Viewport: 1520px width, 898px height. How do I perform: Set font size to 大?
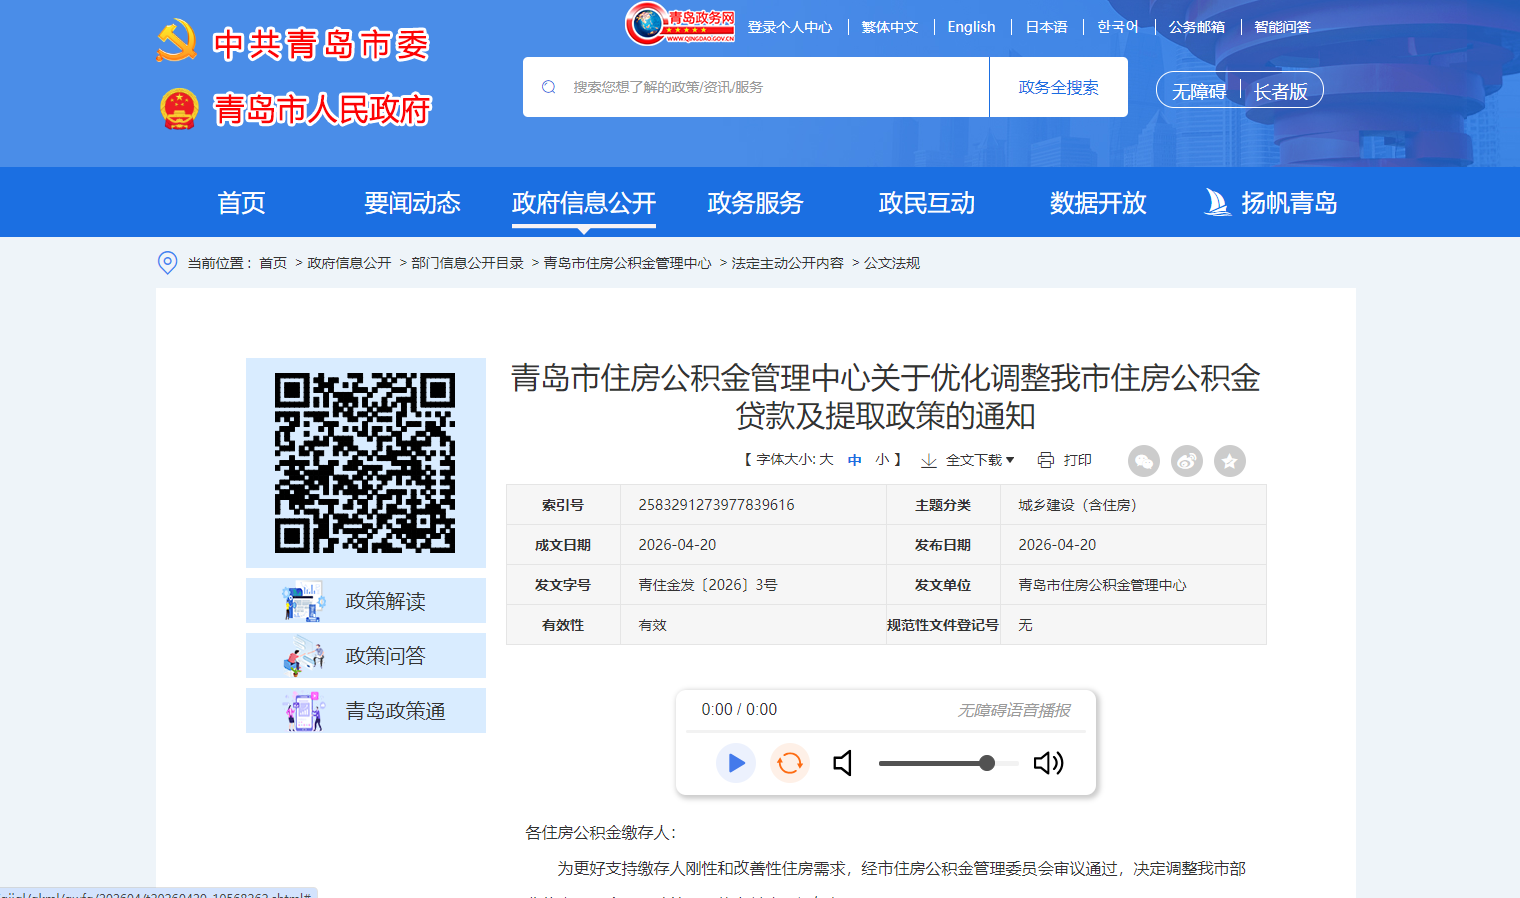point(826,460)
